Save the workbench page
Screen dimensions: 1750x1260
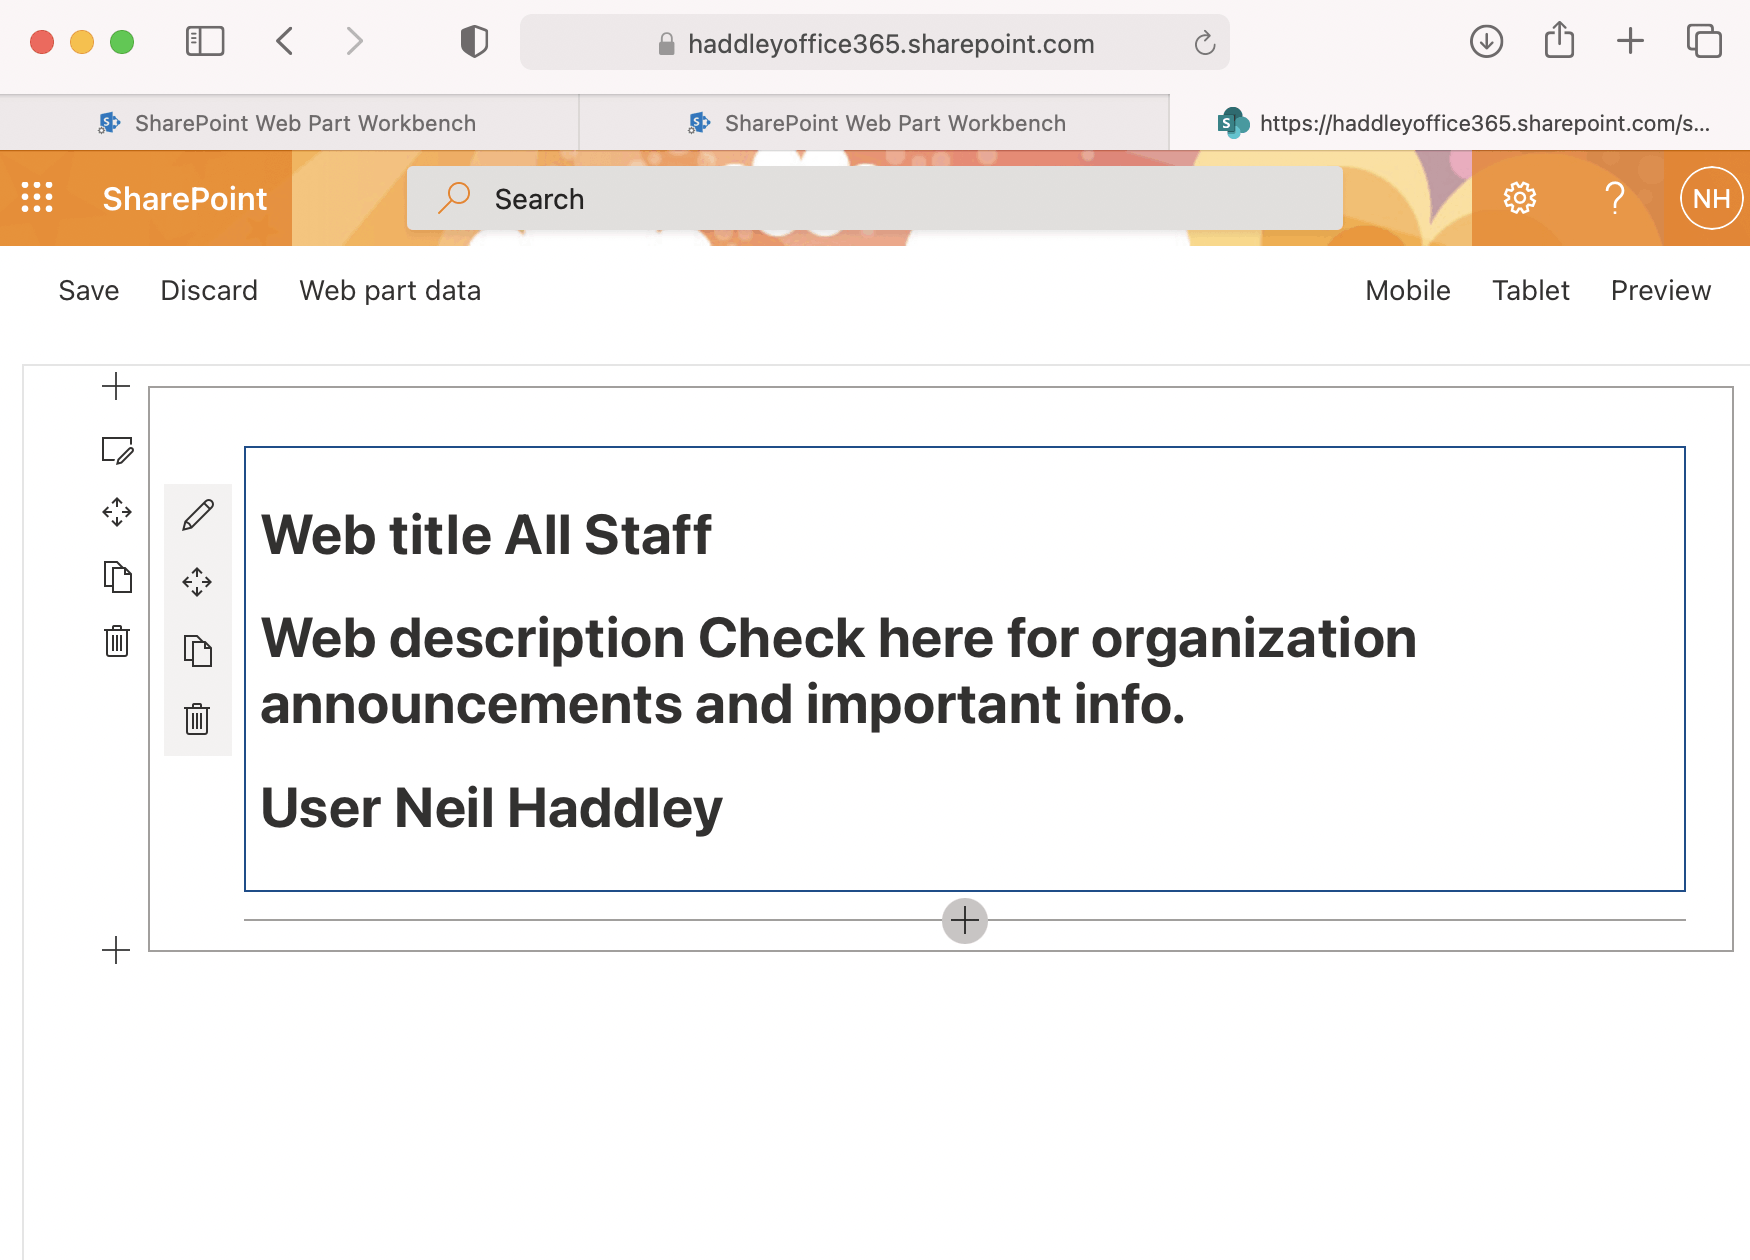89,291
